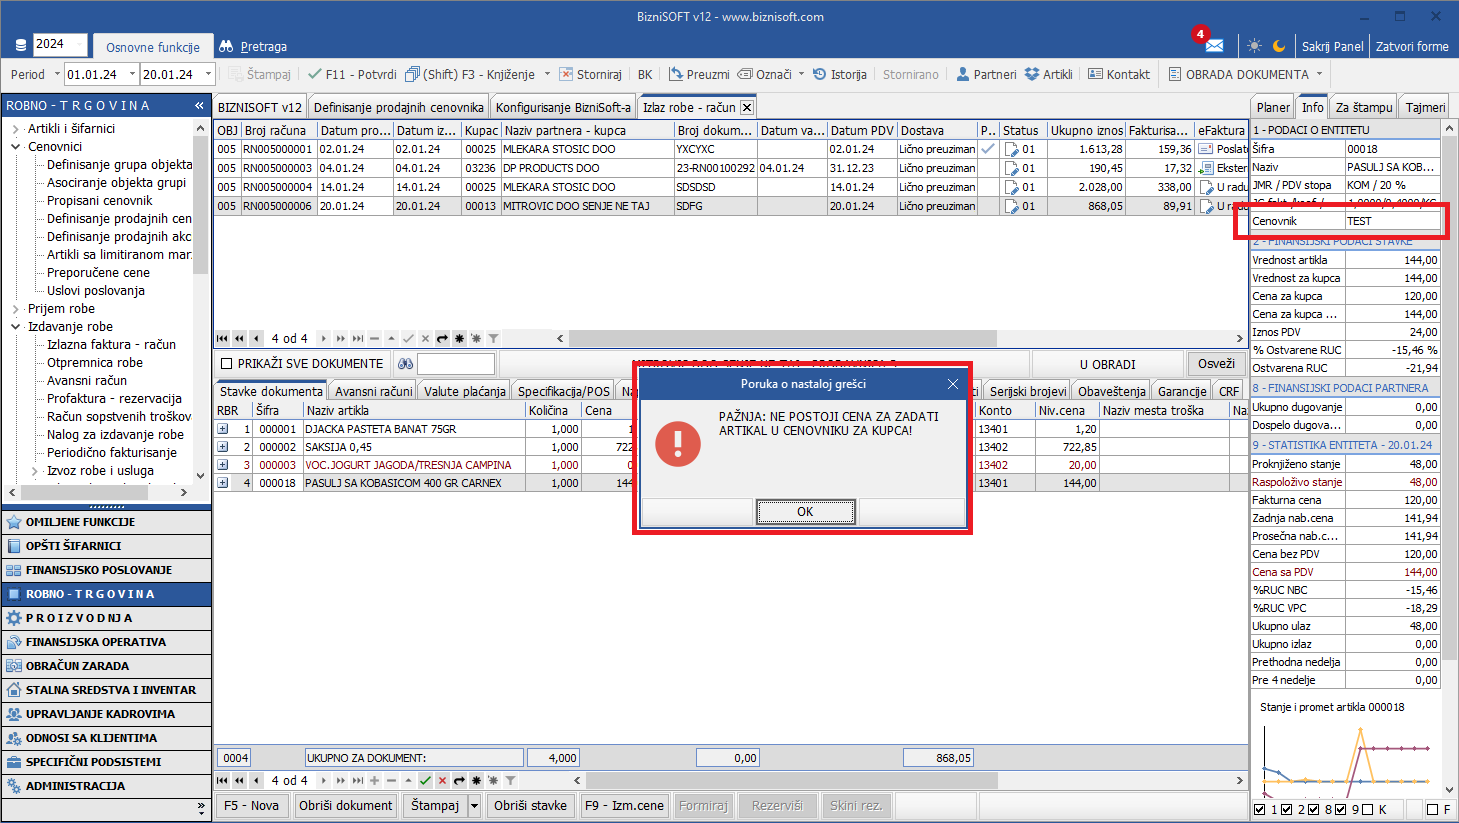Click the binoculars search icon beside the filter field

click(405, 364)
